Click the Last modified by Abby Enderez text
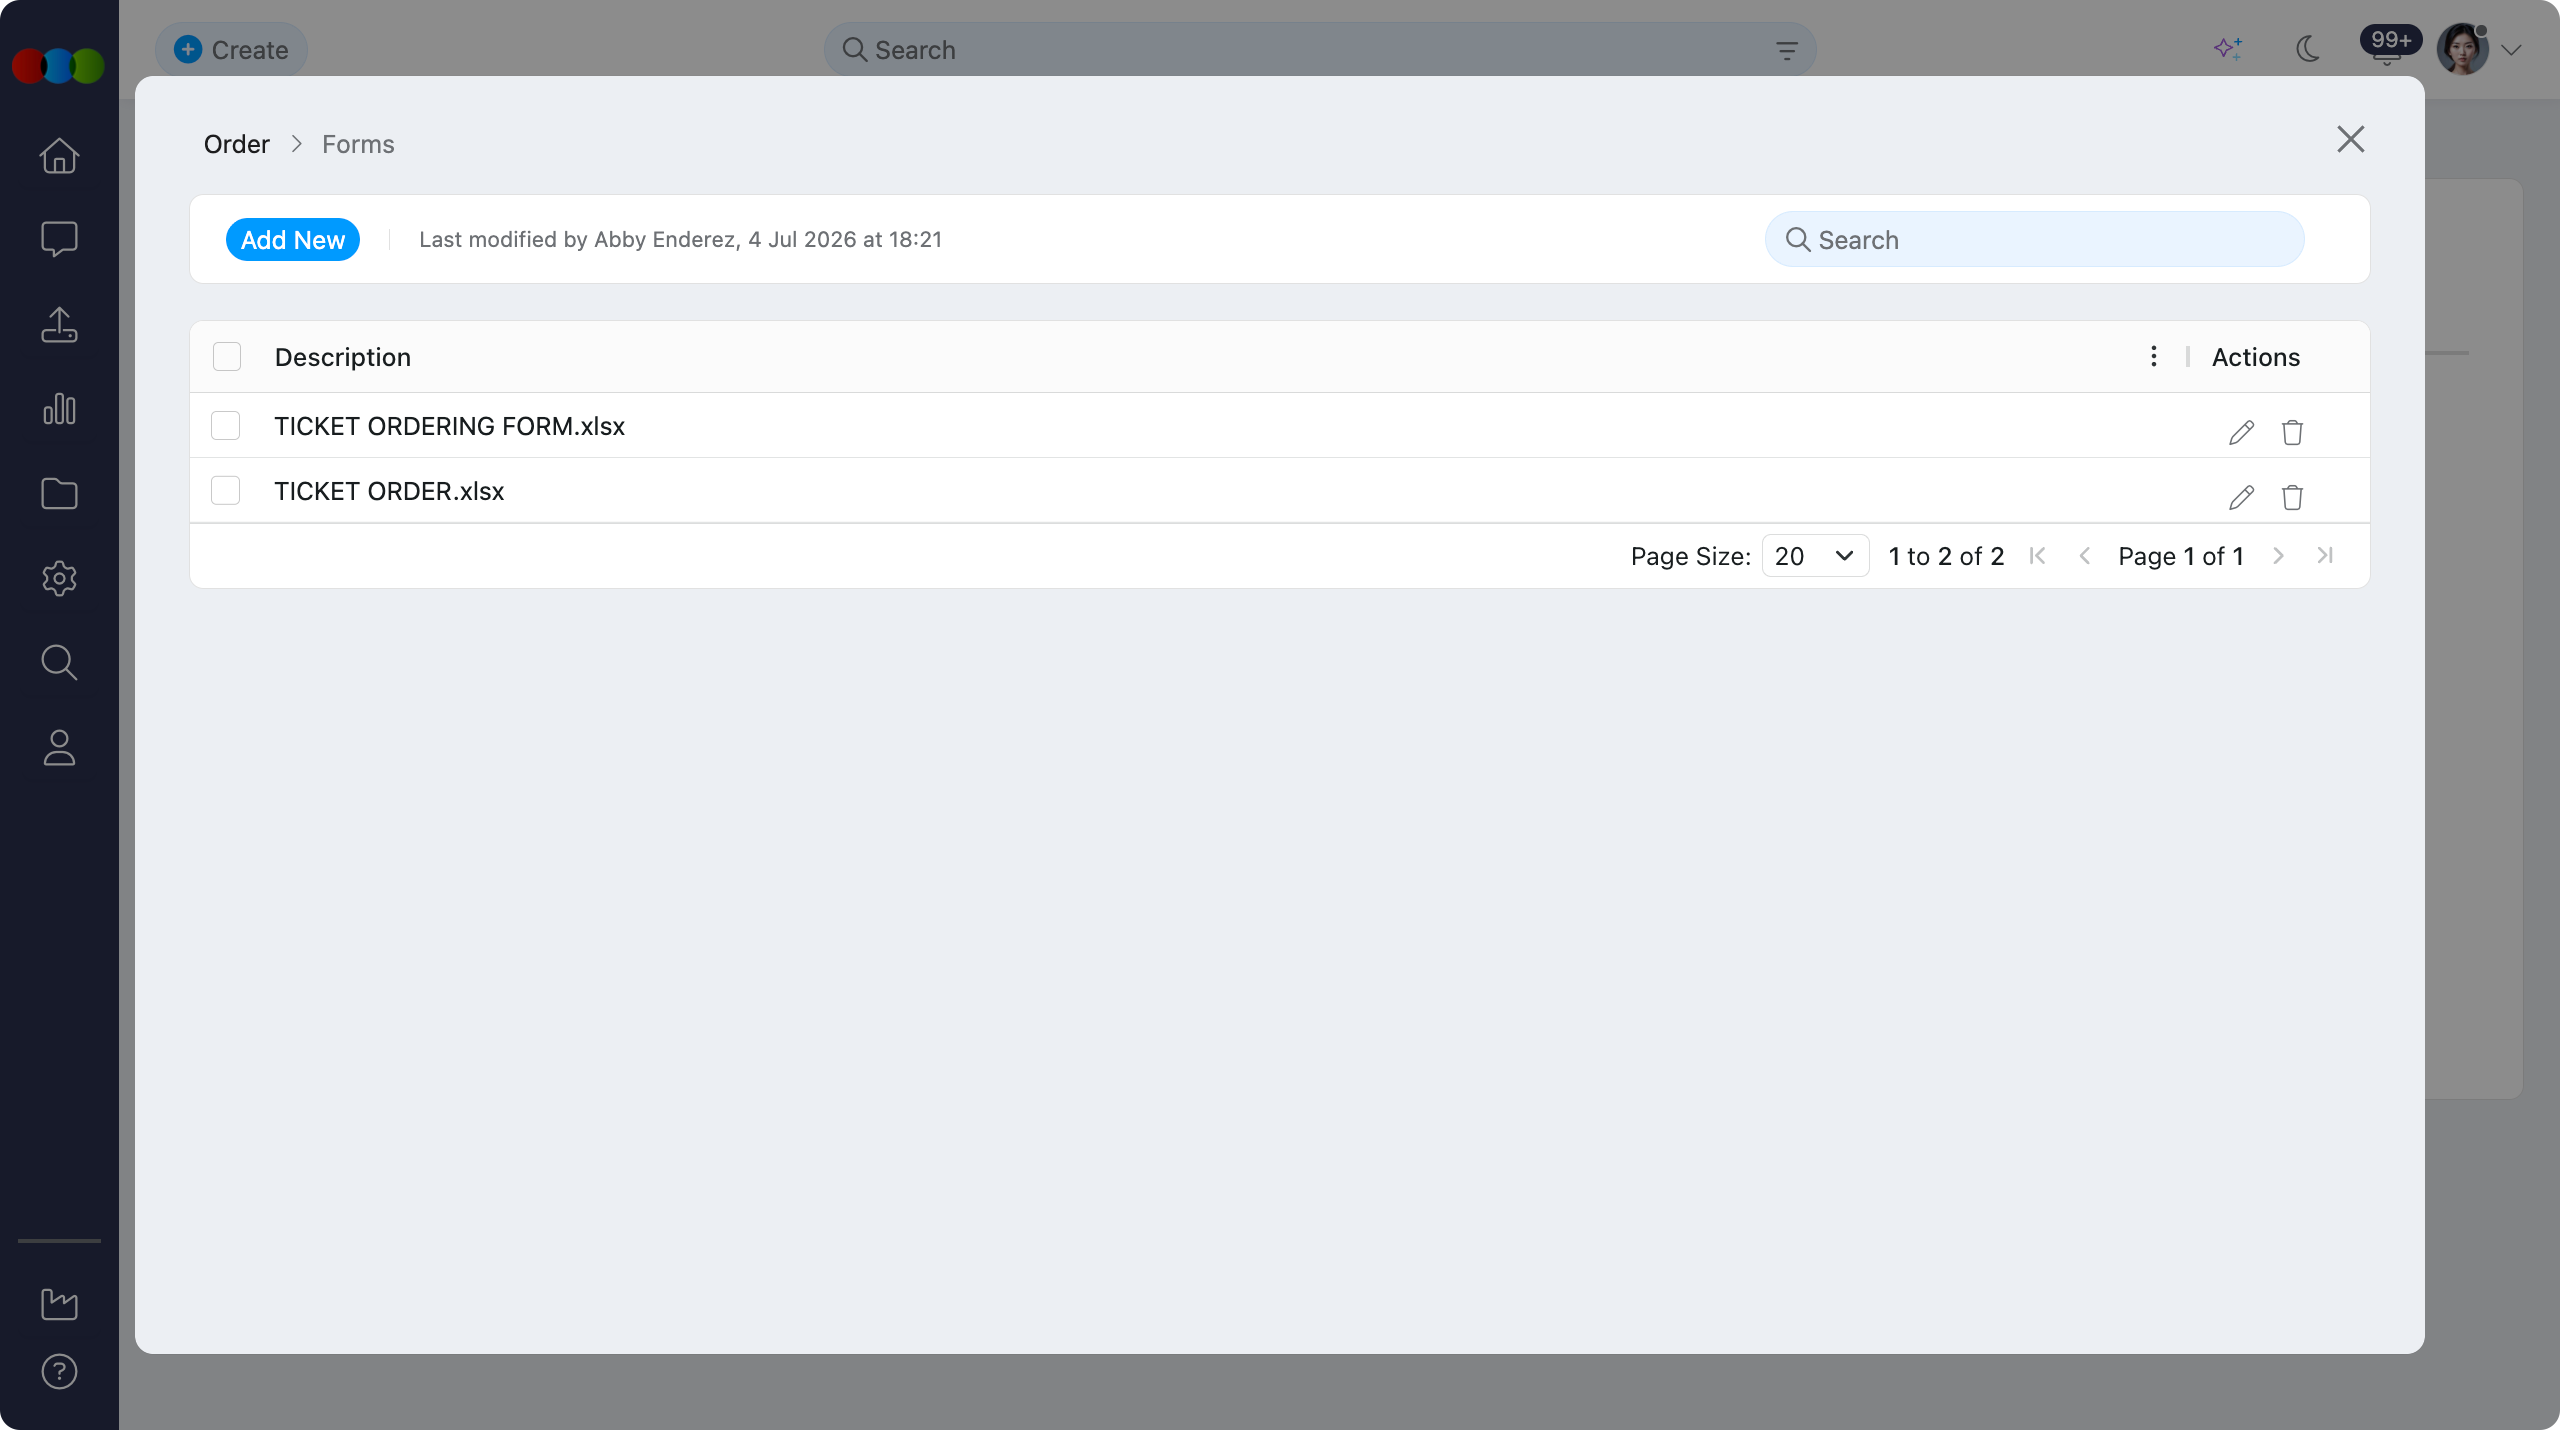The image size is (2560, 1430). point(680,240)
